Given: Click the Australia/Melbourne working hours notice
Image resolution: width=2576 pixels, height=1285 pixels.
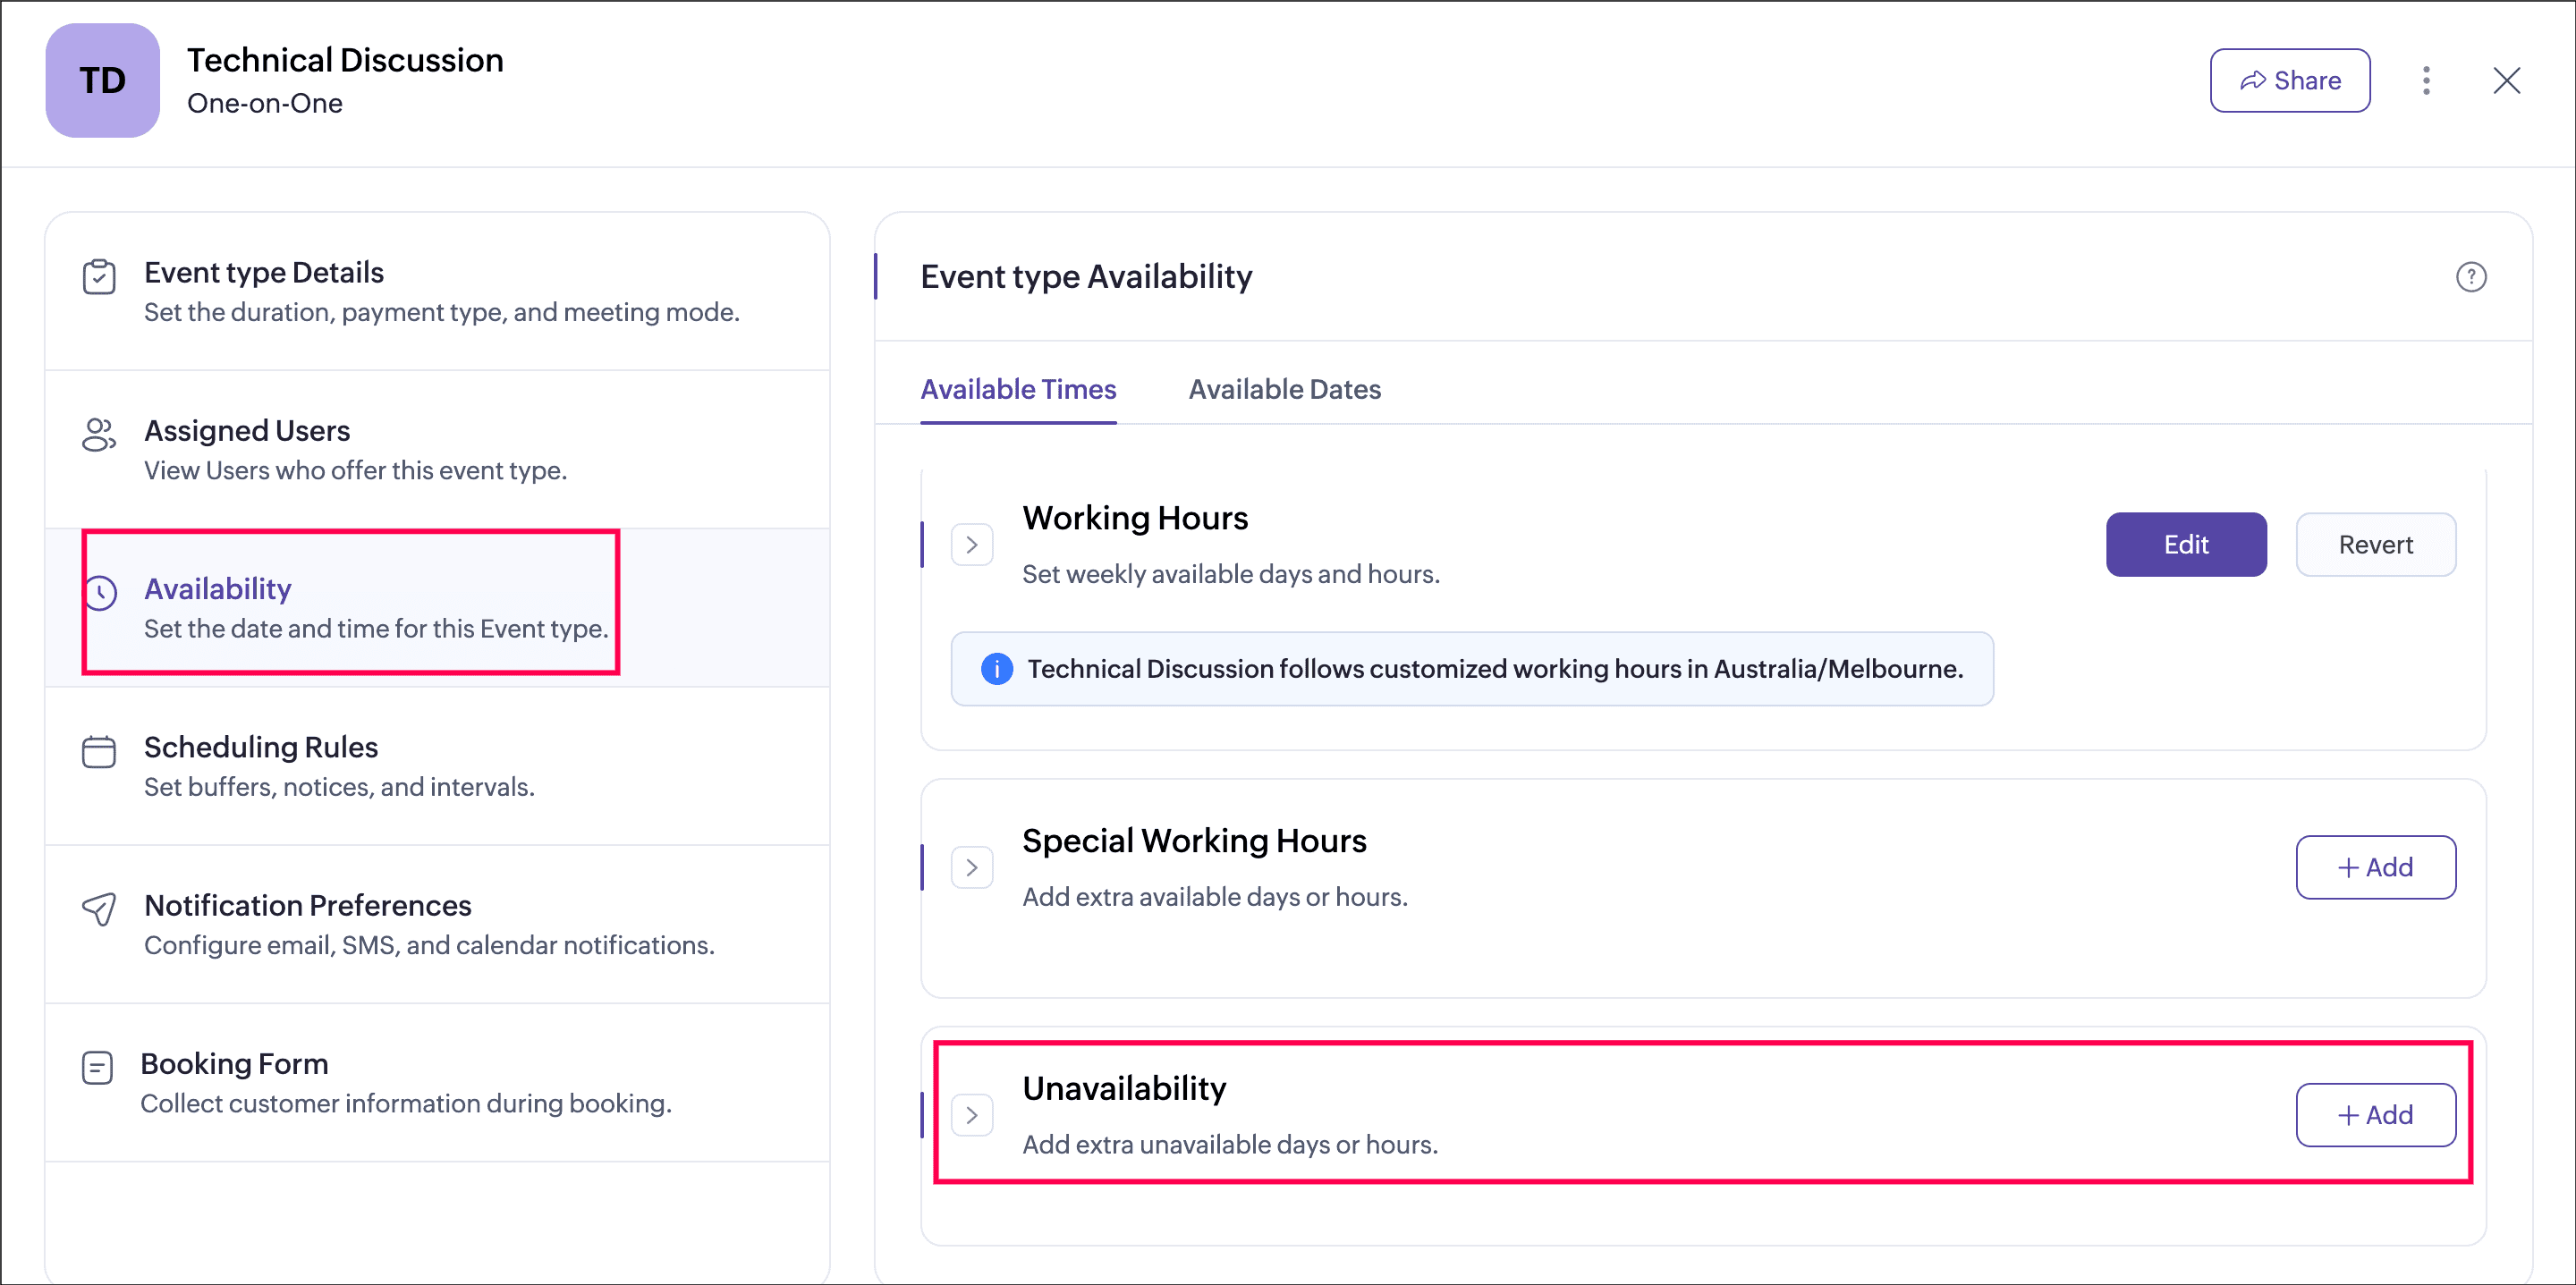Looking at the screenshot, I should click(1472, 669).
